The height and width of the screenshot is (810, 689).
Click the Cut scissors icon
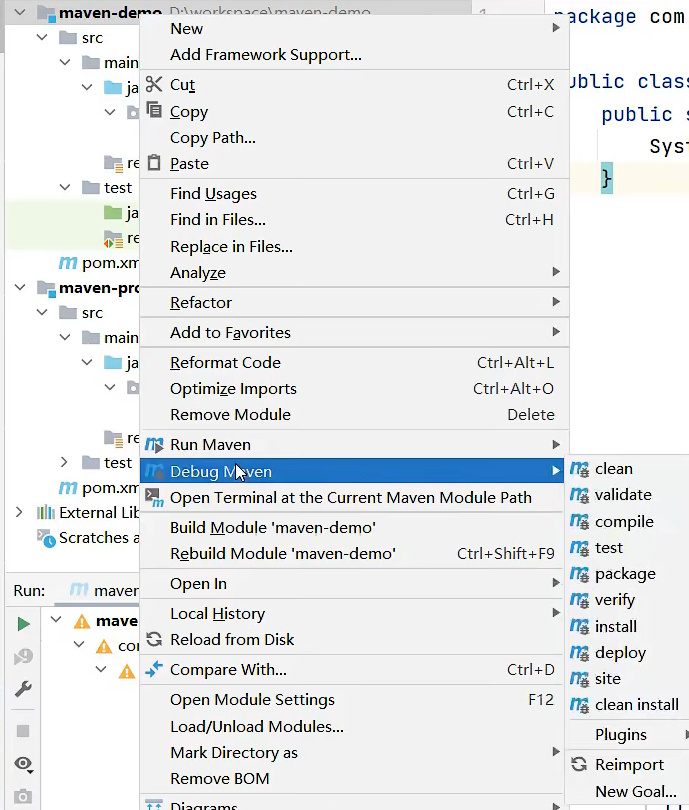pos(154,85)
